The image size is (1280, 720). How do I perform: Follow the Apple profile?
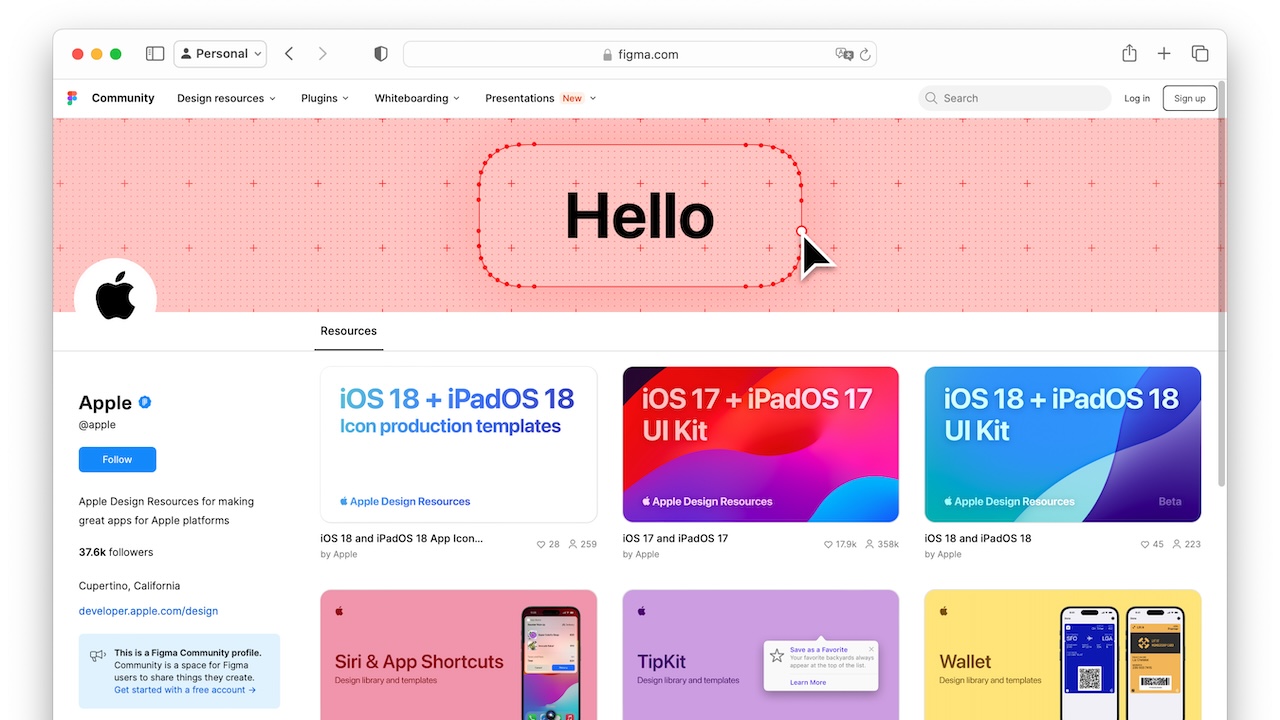117,459
